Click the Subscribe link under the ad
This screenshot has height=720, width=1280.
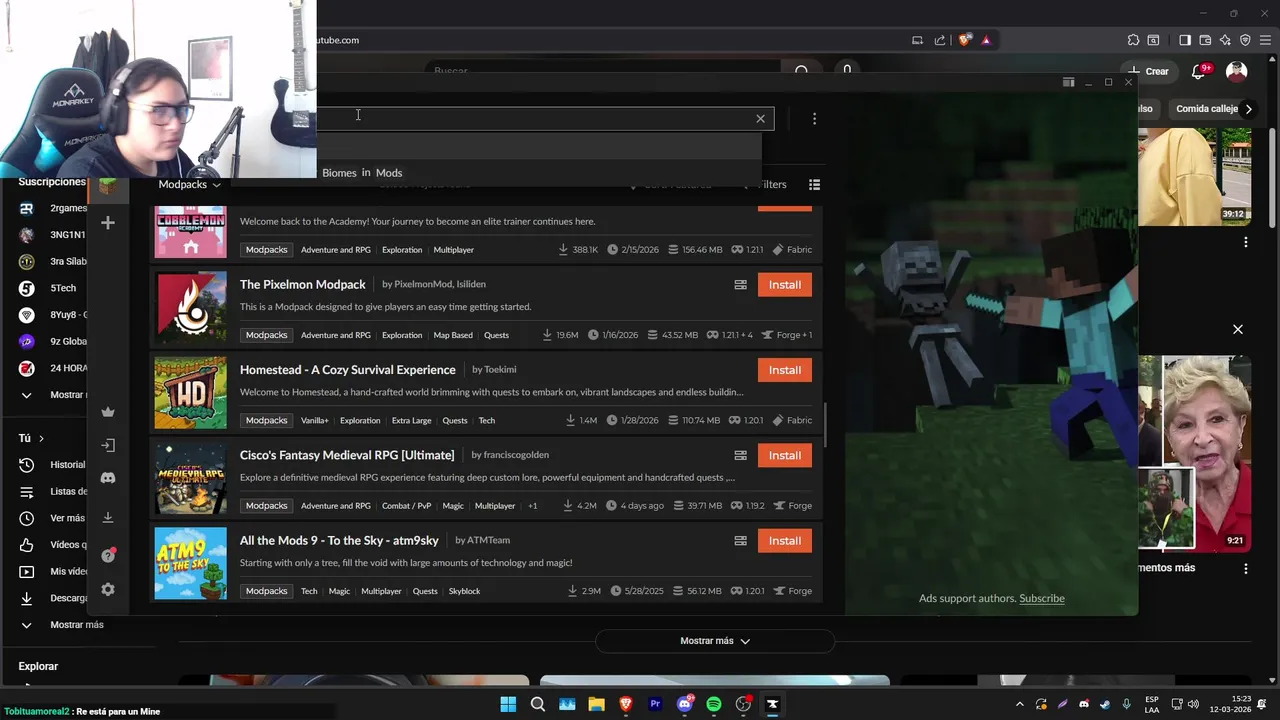click(x=1041, y=598)
